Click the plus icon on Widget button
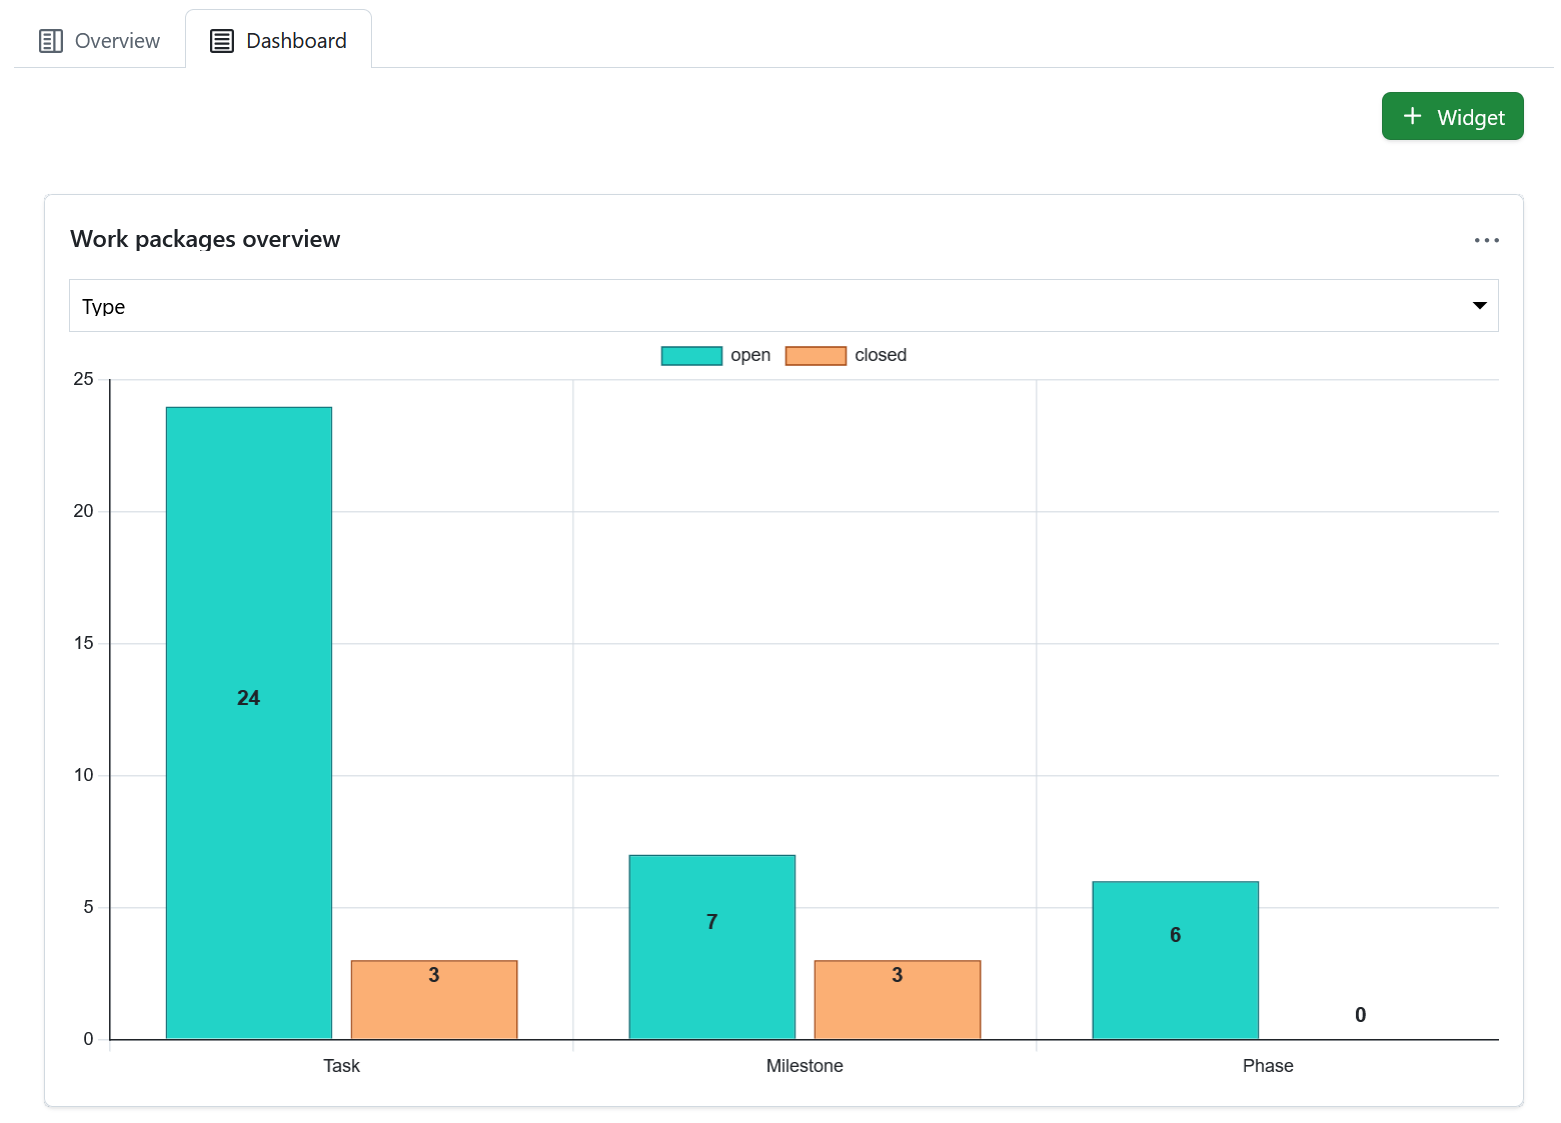The image size is (1561, 1123). (1412, 116)
